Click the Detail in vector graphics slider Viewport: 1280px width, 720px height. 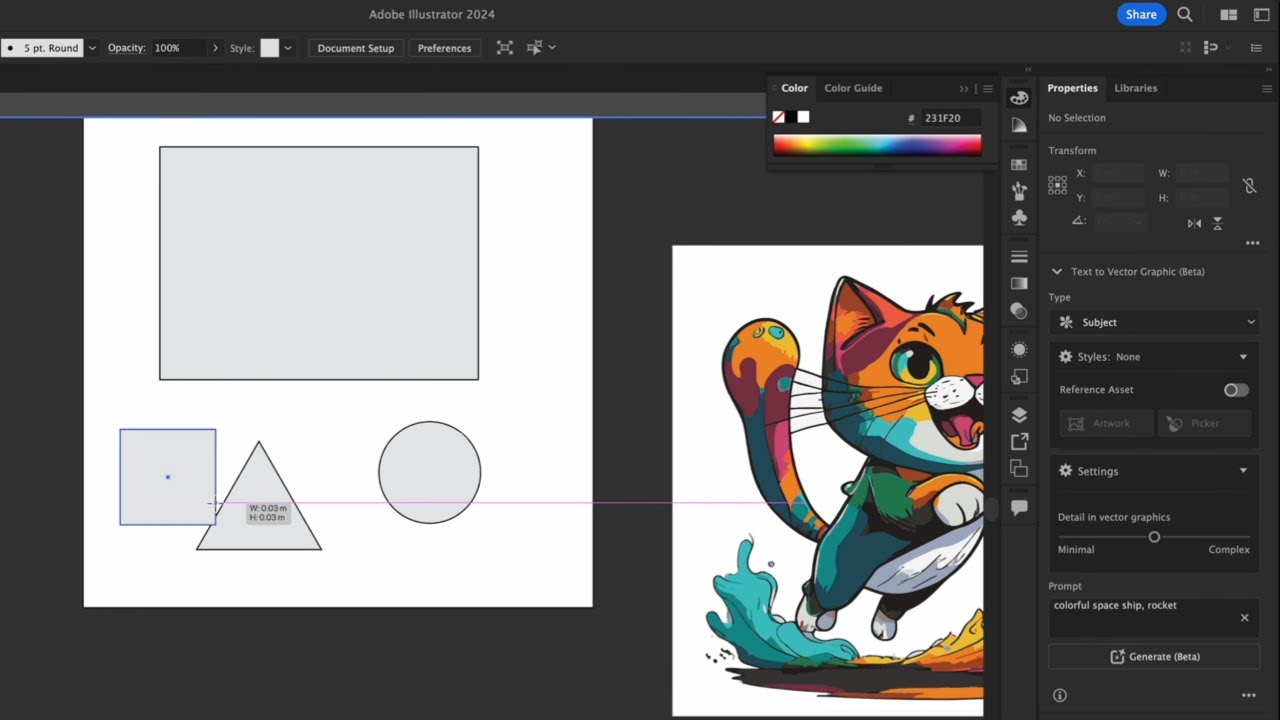(x=1154, y=537)
